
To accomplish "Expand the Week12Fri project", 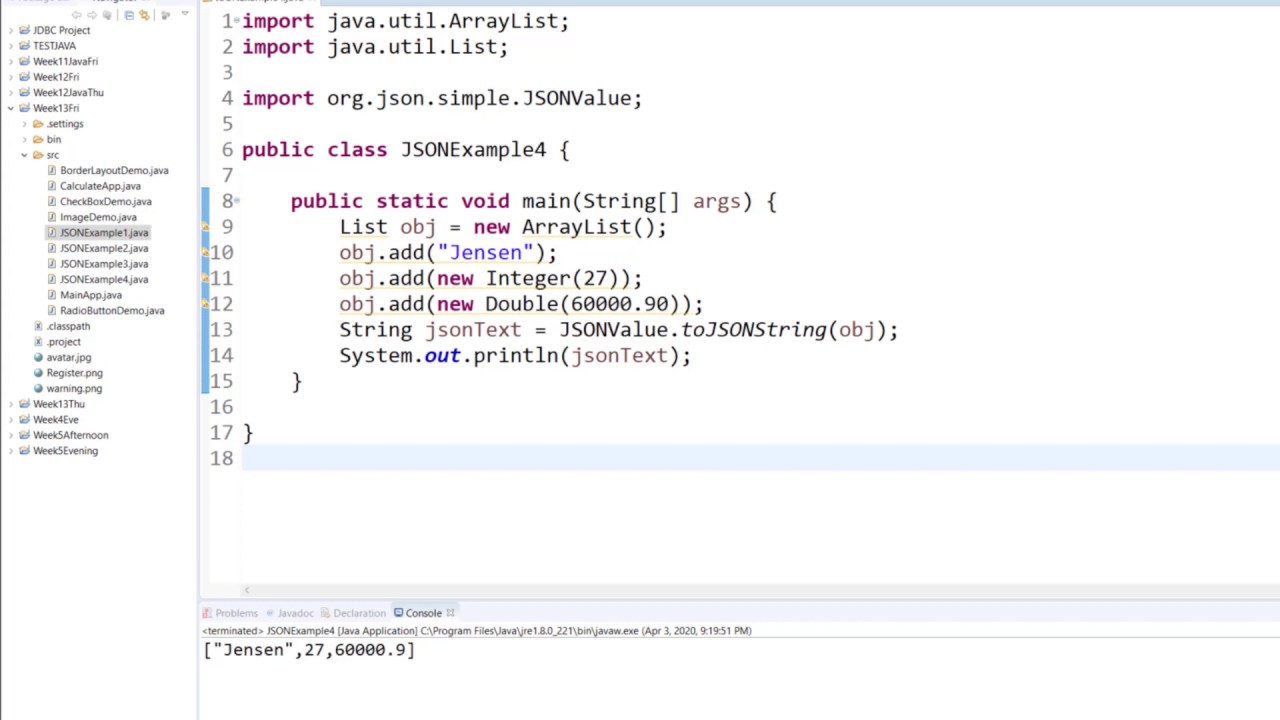I will coord(11,77).
